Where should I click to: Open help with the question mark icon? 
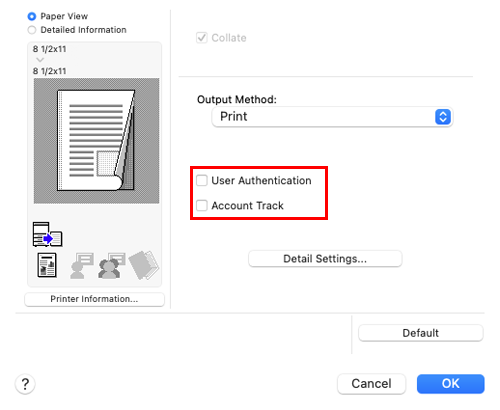(25, 384)
